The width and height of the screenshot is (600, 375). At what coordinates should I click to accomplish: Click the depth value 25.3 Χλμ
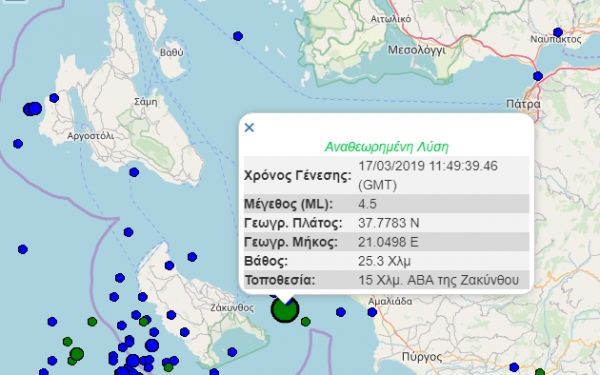(385, 261)
